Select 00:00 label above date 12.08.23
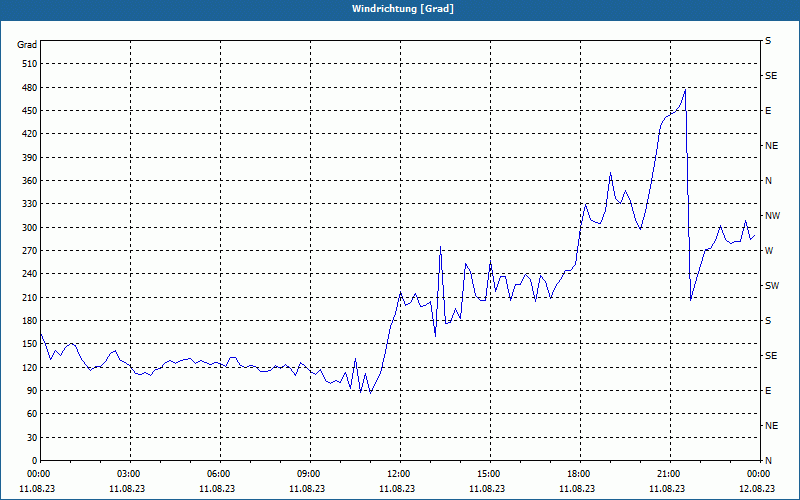The image size is (800, 500). (x=757, y=473)
